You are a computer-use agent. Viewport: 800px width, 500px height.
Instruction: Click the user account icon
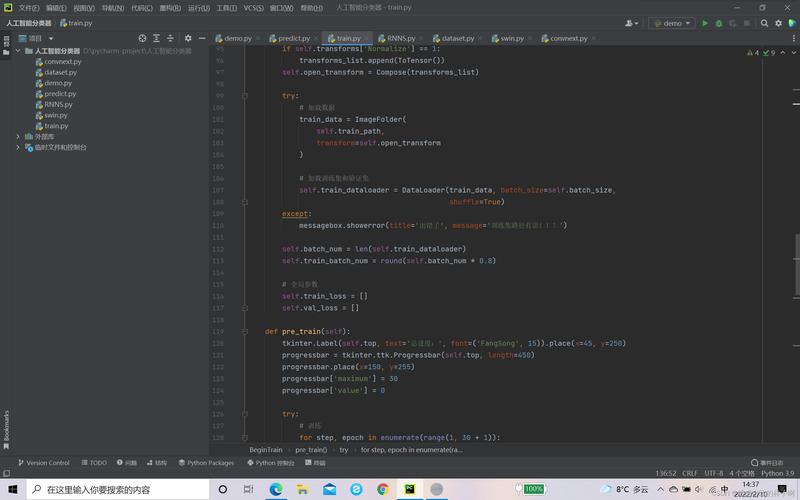[631, 23]
